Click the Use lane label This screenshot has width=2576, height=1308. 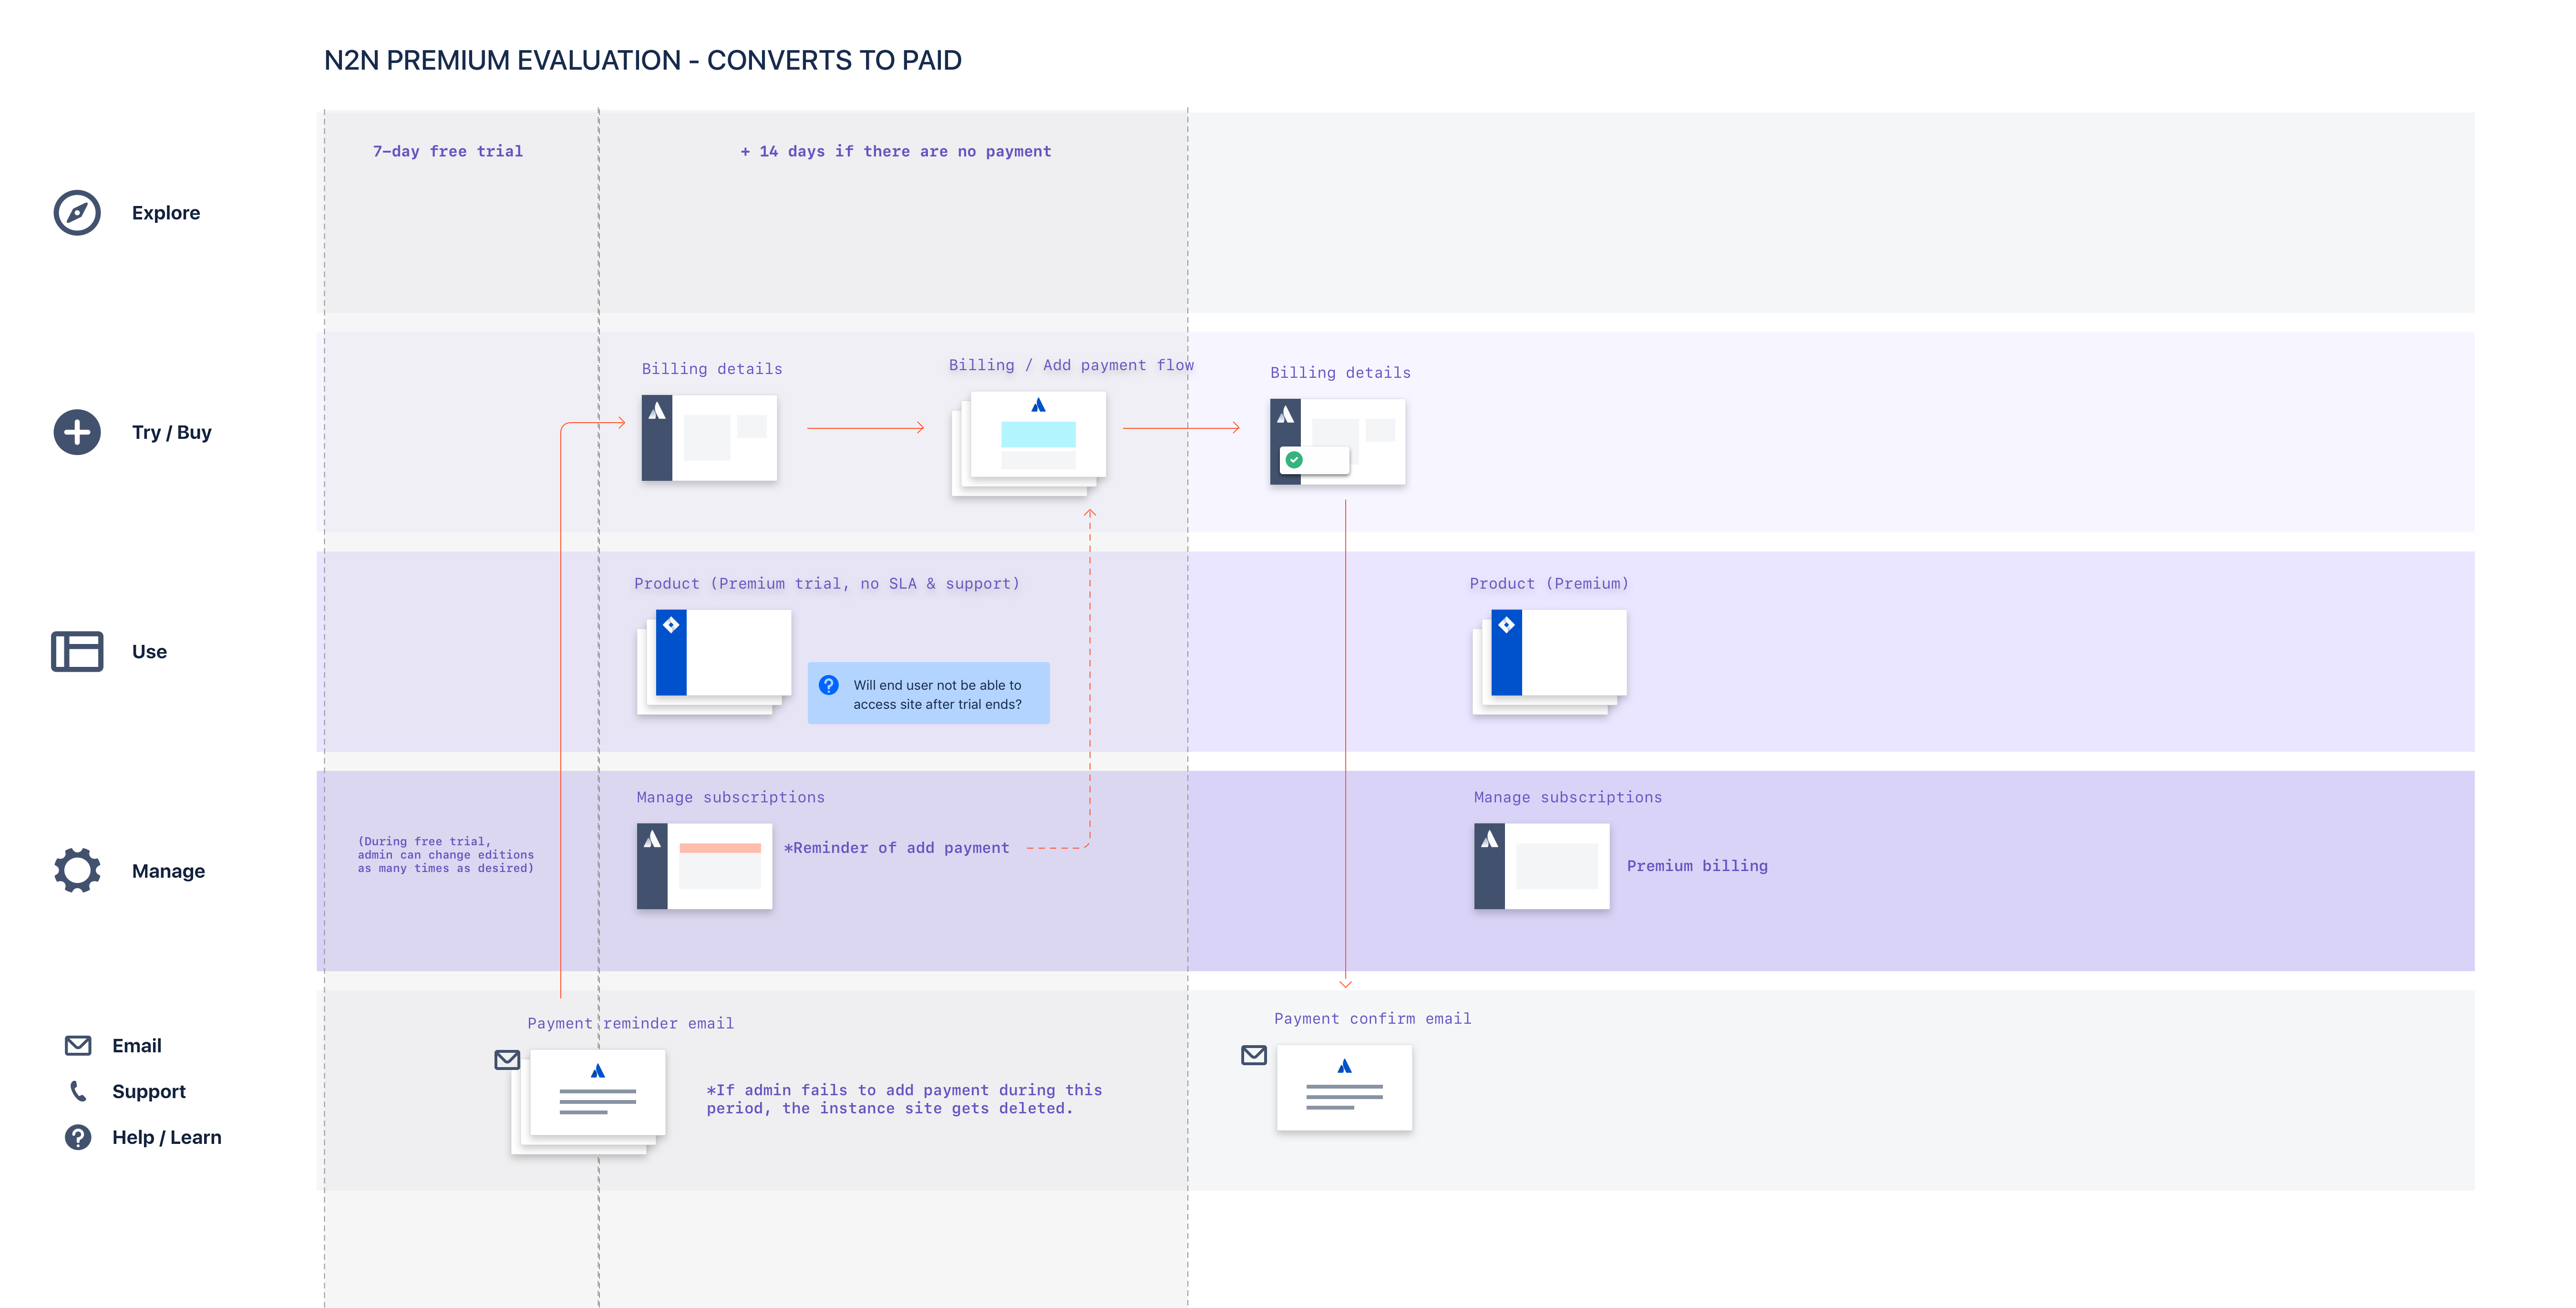[x=149, y=651]
